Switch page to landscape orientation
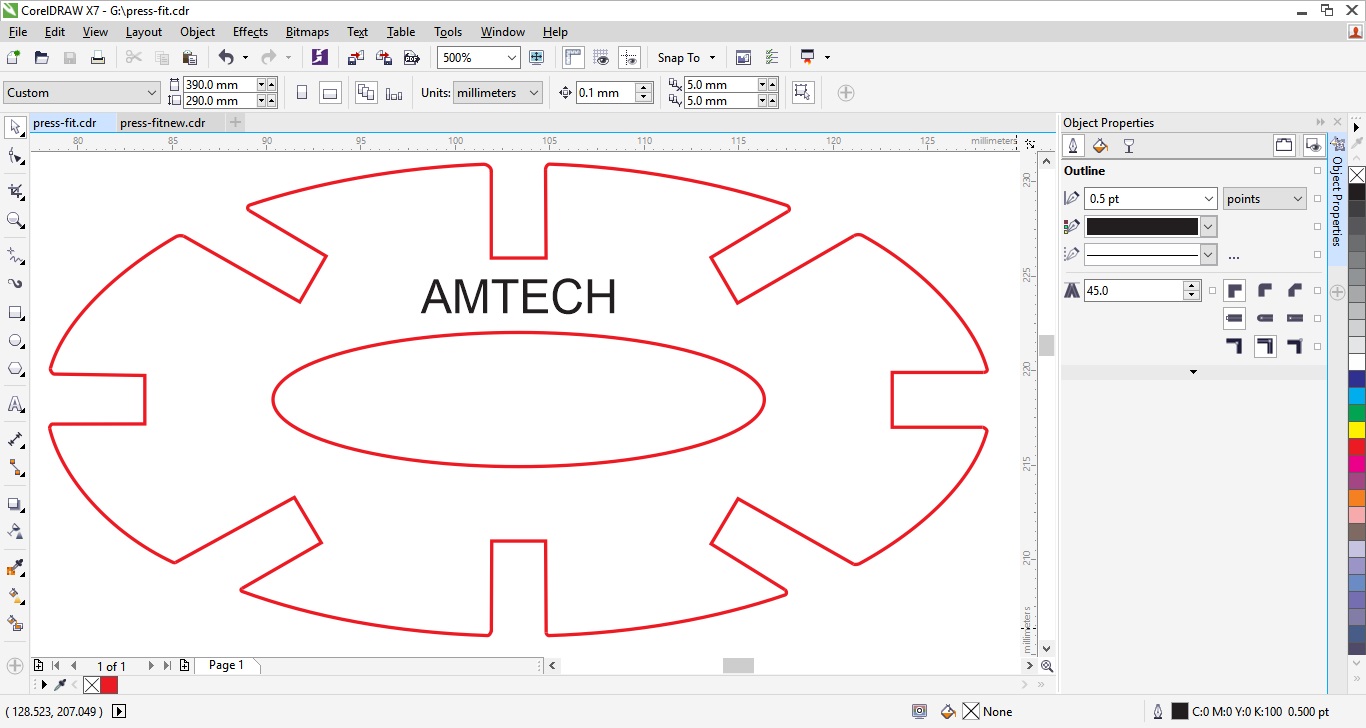This screenshot has height=728, width=1366. (x=330, y=93)
